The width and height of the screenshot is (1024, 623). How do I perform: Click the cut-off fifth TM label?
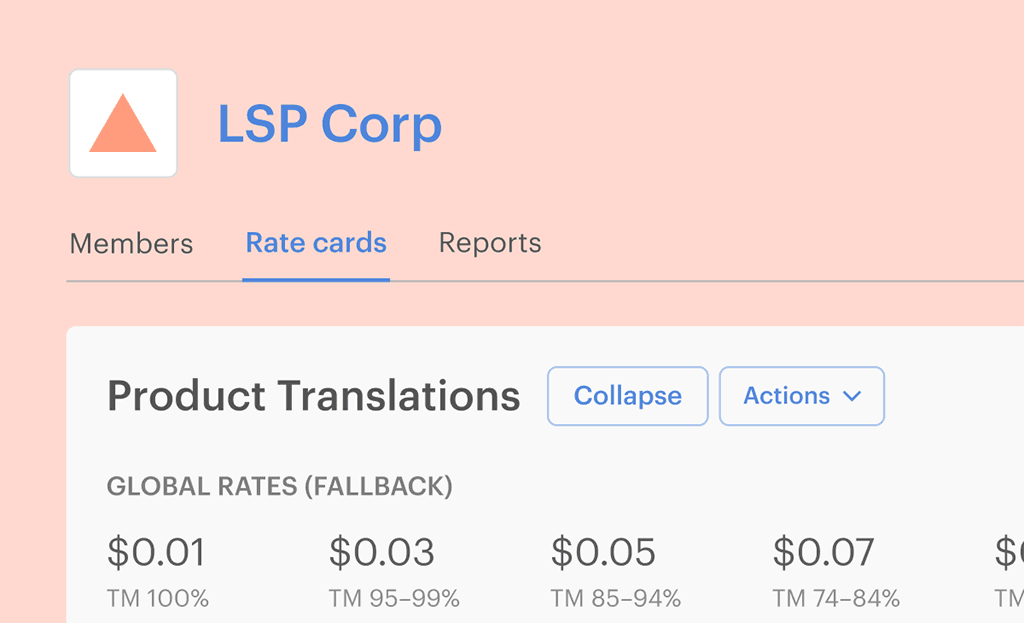tap(1009, 599)
